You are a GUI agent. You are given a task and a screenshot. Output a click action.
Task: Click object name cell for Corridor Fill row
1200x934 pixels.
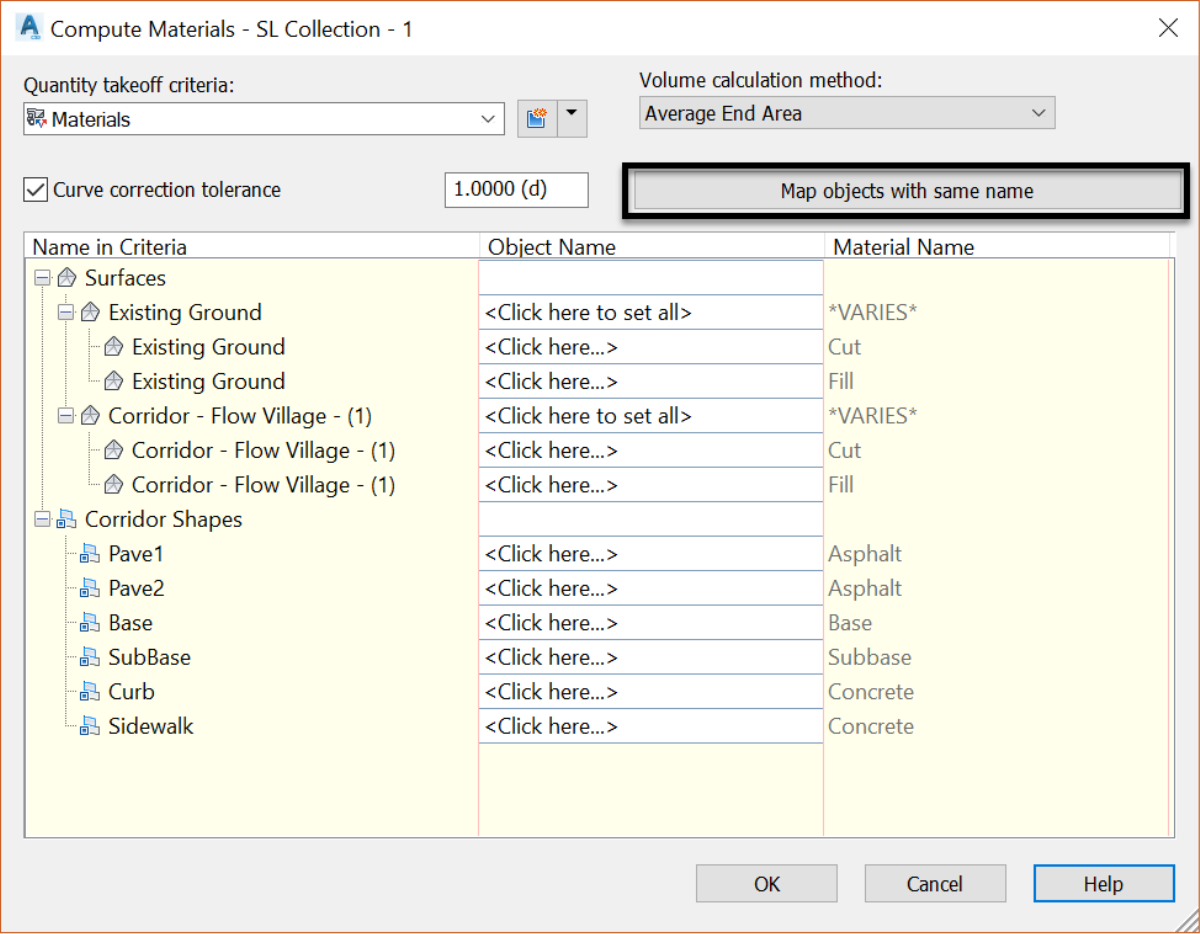click(651, 485)
